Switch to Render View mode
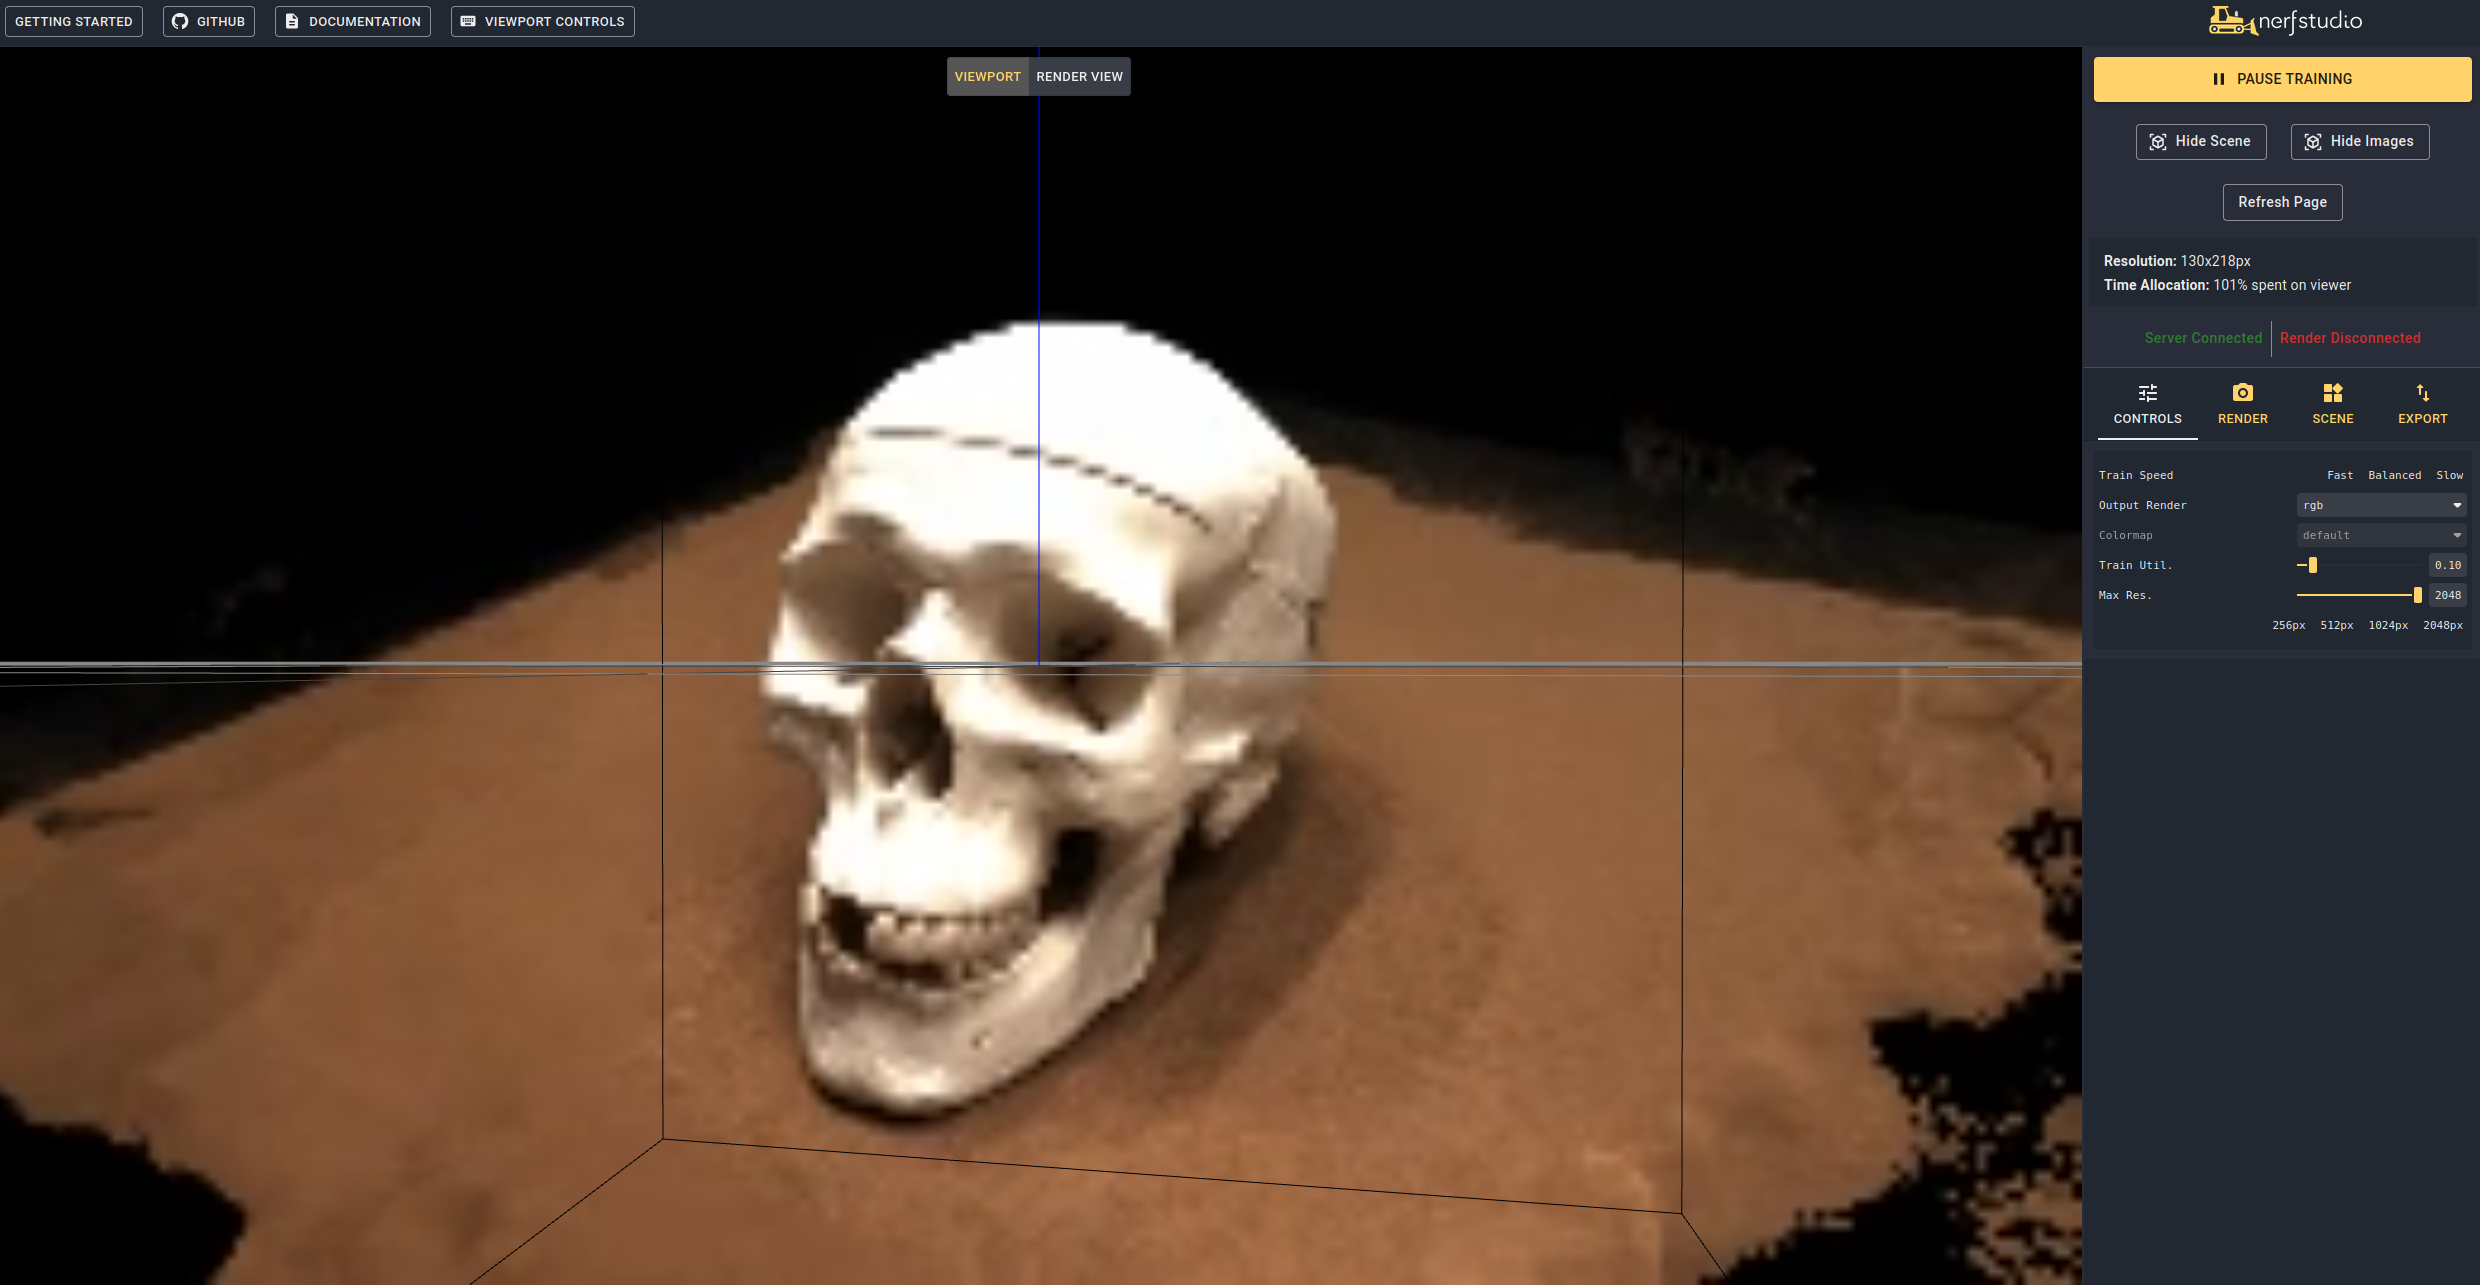 [x=1079, y=77]
